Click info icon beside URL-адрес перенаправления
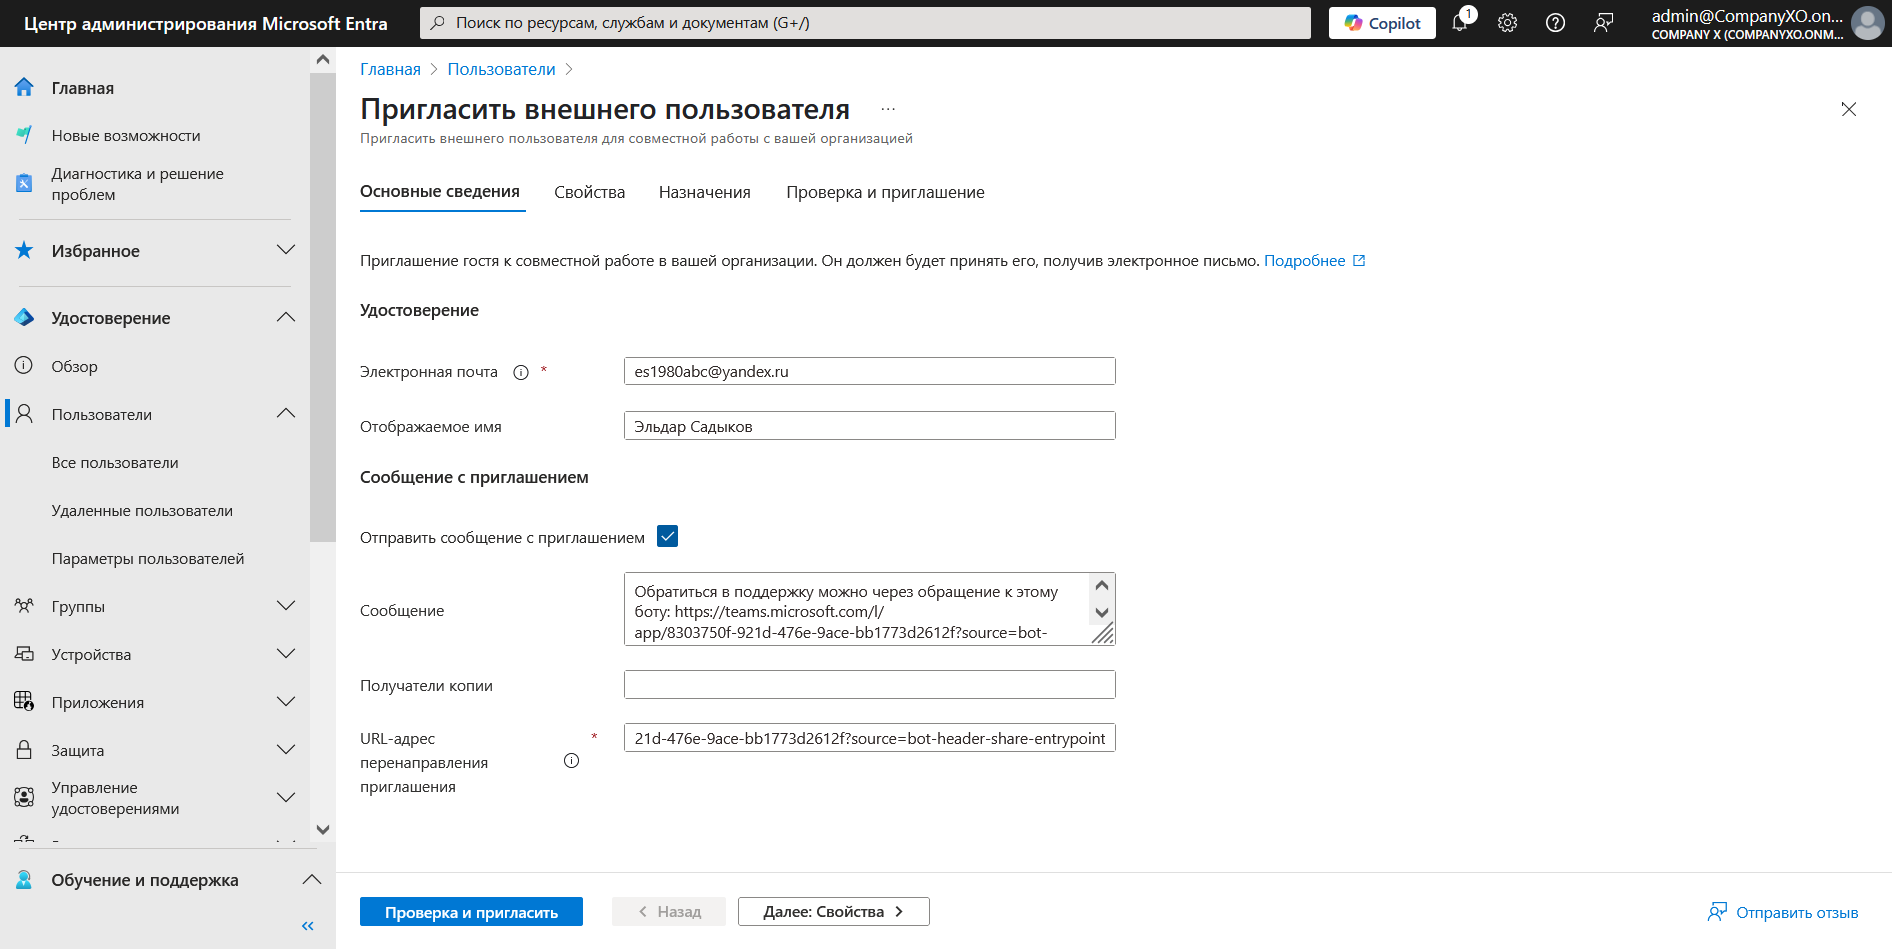This screenshot has height=949, width=1892. point(571,761)
